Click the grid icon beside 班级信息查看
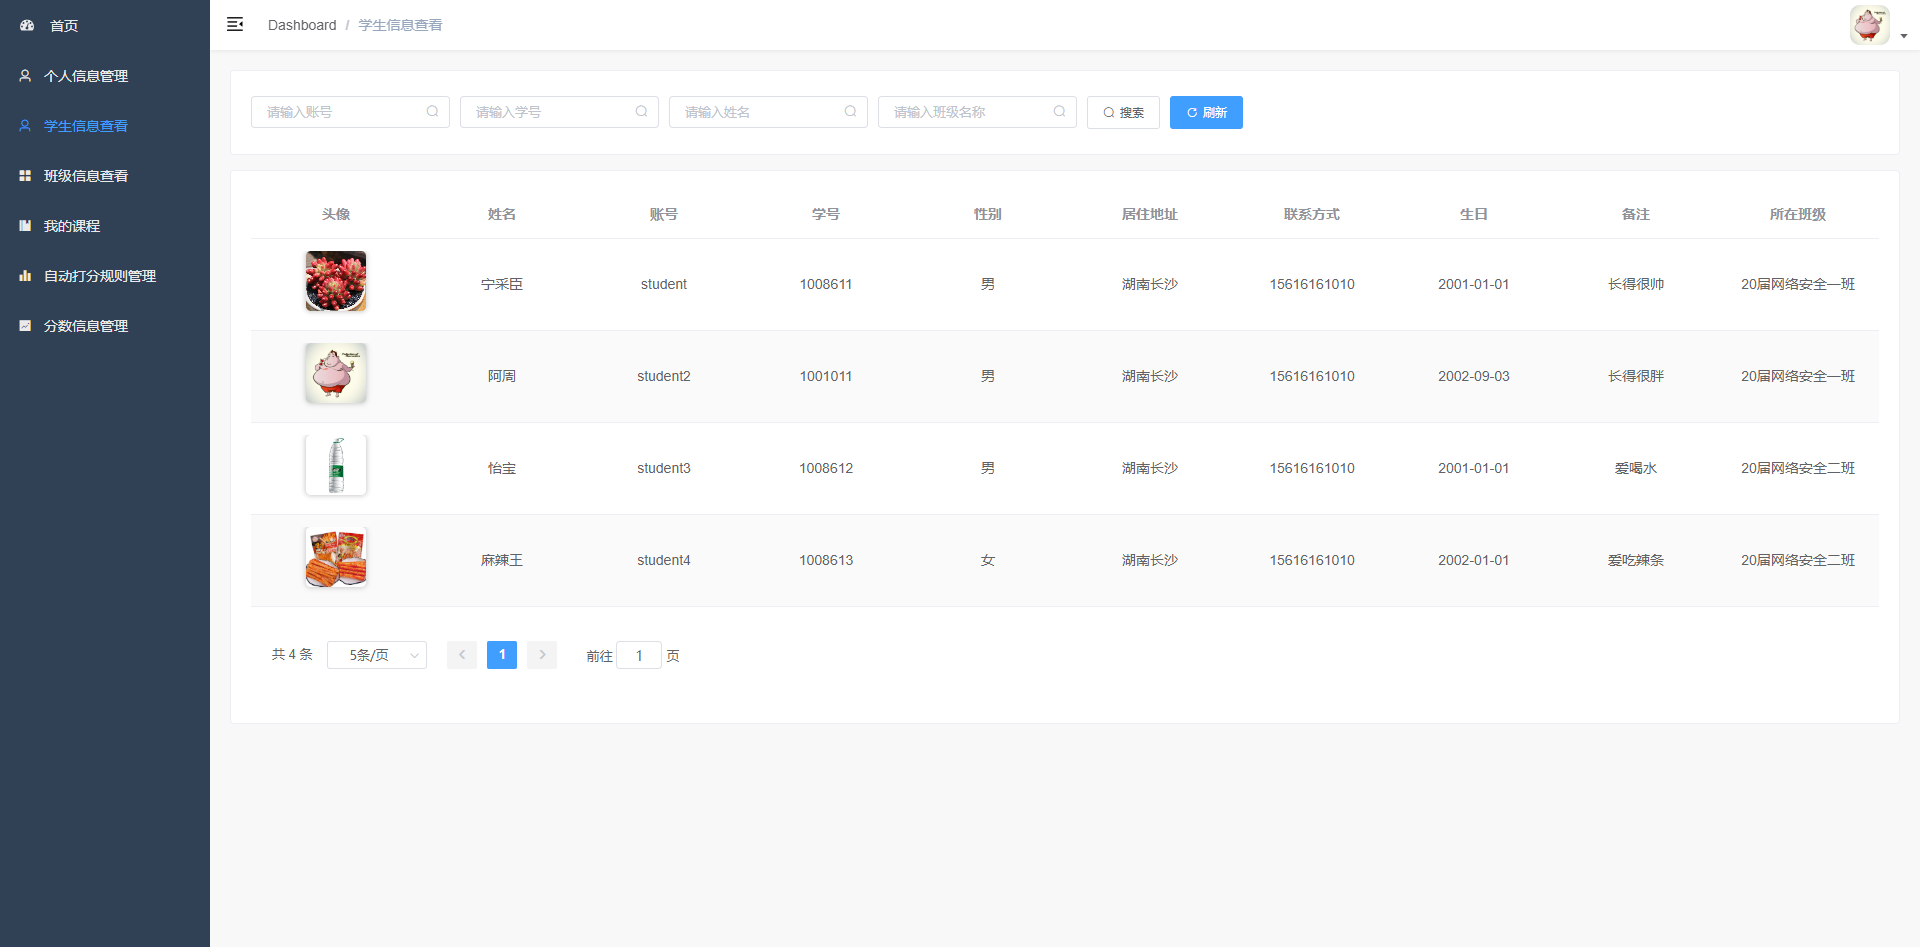The width and height of the screenshot is (1920, 947). tap(25, 176)
